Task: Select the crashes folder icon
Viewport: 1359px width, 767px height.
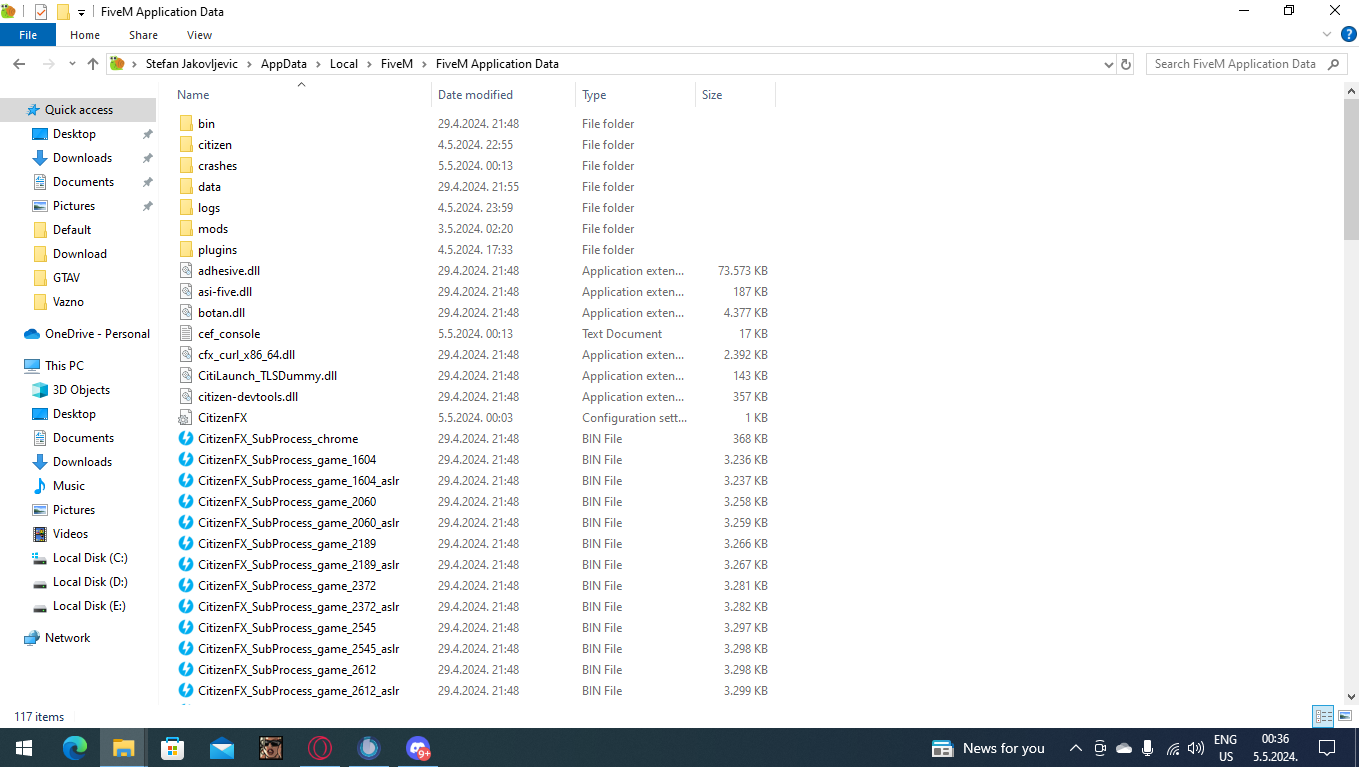Action: 186,166
